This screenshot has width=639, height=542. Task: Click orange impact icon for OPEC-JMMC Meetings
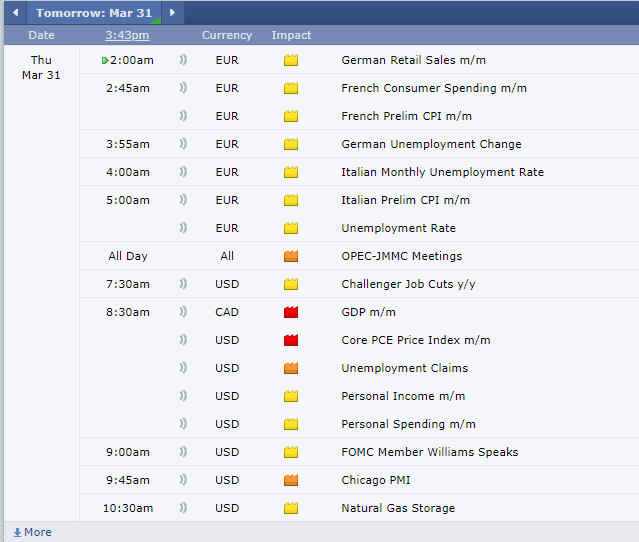[x=291, y=256]
